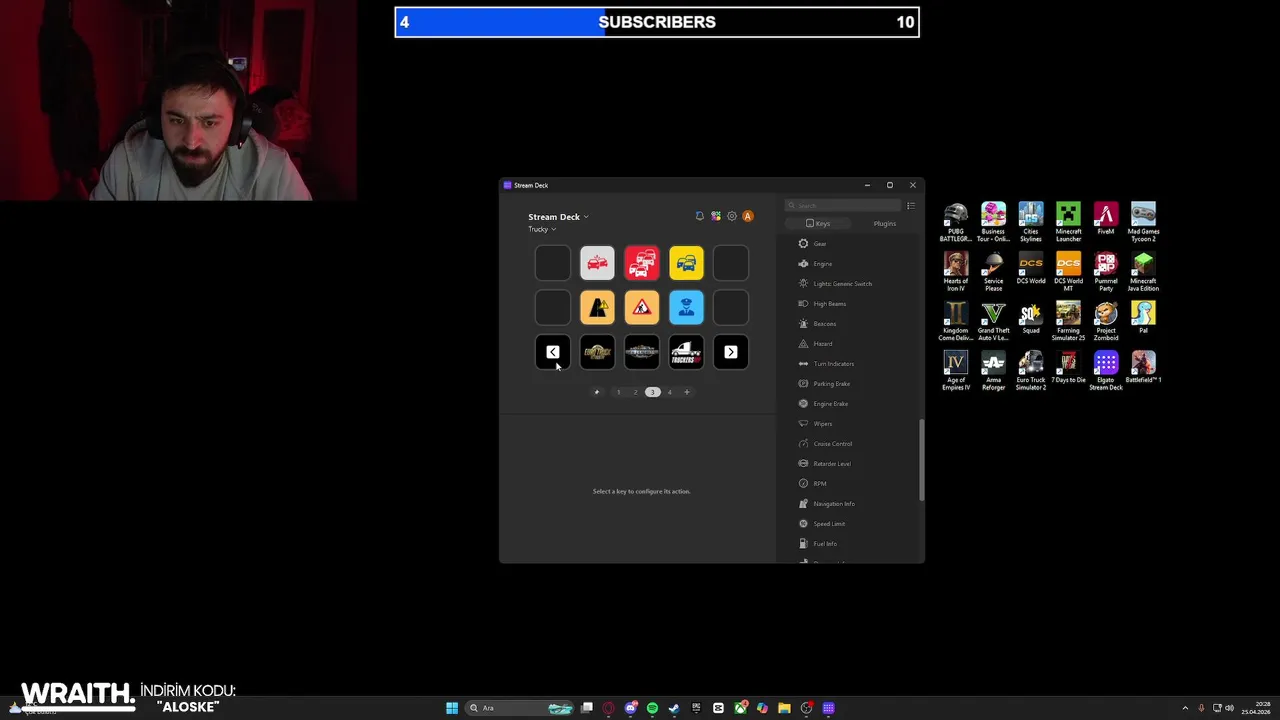
Task: Select the empty top-left key slot
Action: point(553,263)
